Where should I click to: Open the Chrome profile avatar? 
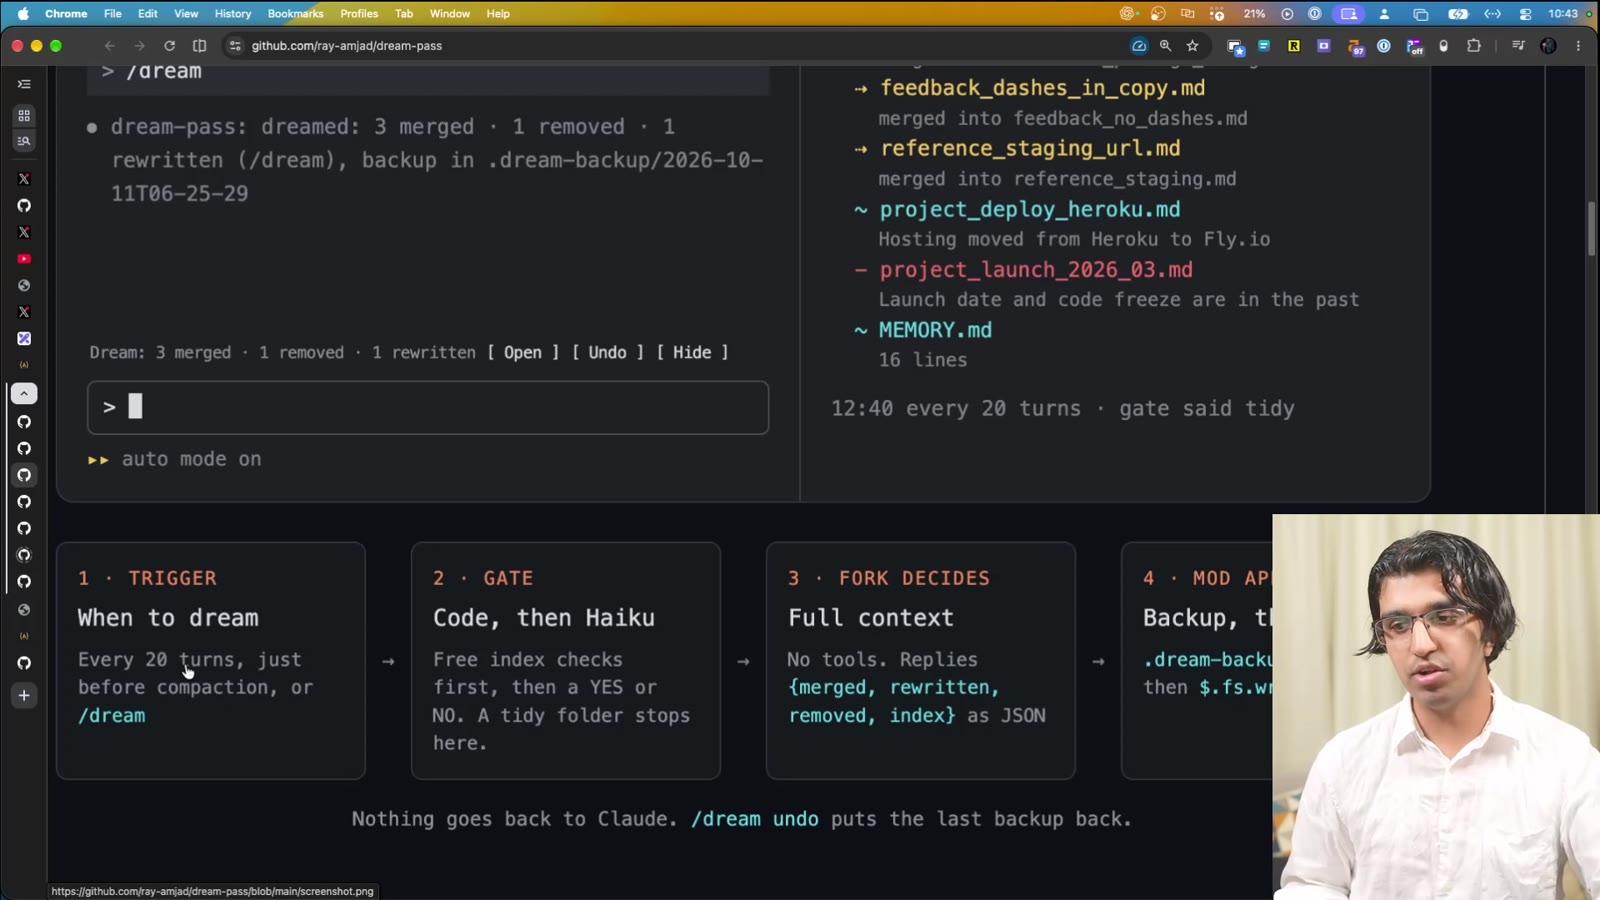1549,46
